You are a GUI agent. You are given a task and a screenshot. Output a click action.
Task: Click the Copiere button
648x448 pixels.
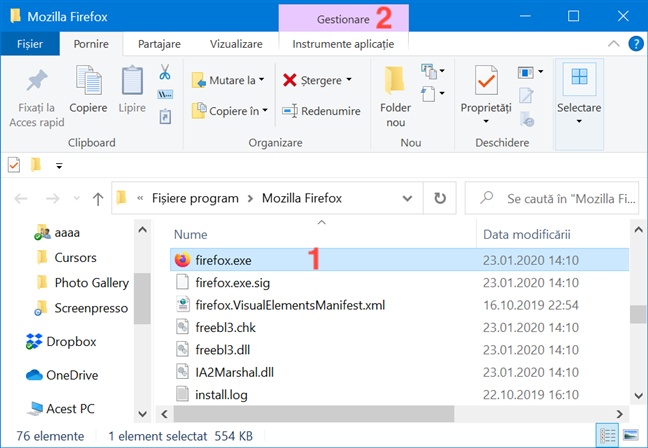pos(88,90)
